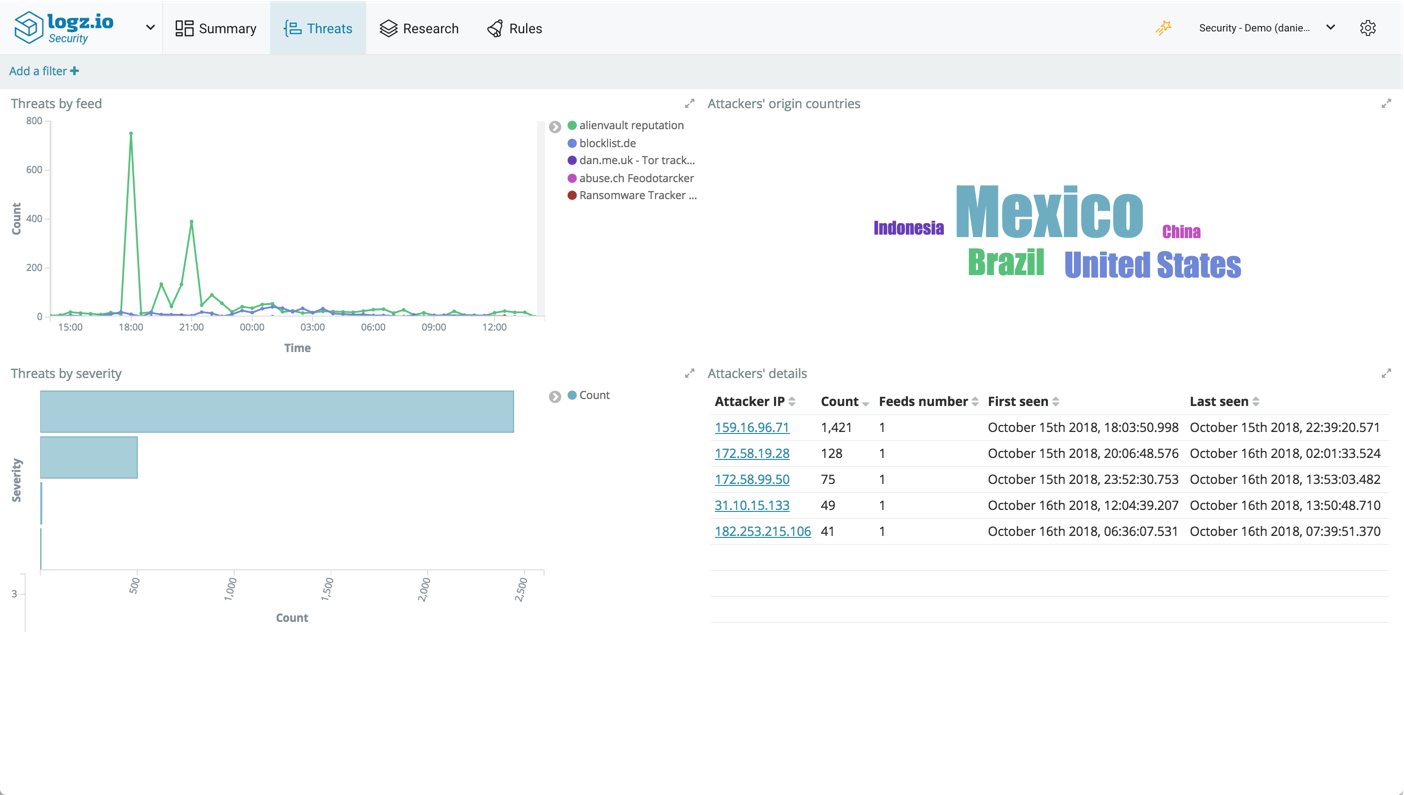
Task: Open attacker IP 172.58.99.50
Action: coord(751,479)
